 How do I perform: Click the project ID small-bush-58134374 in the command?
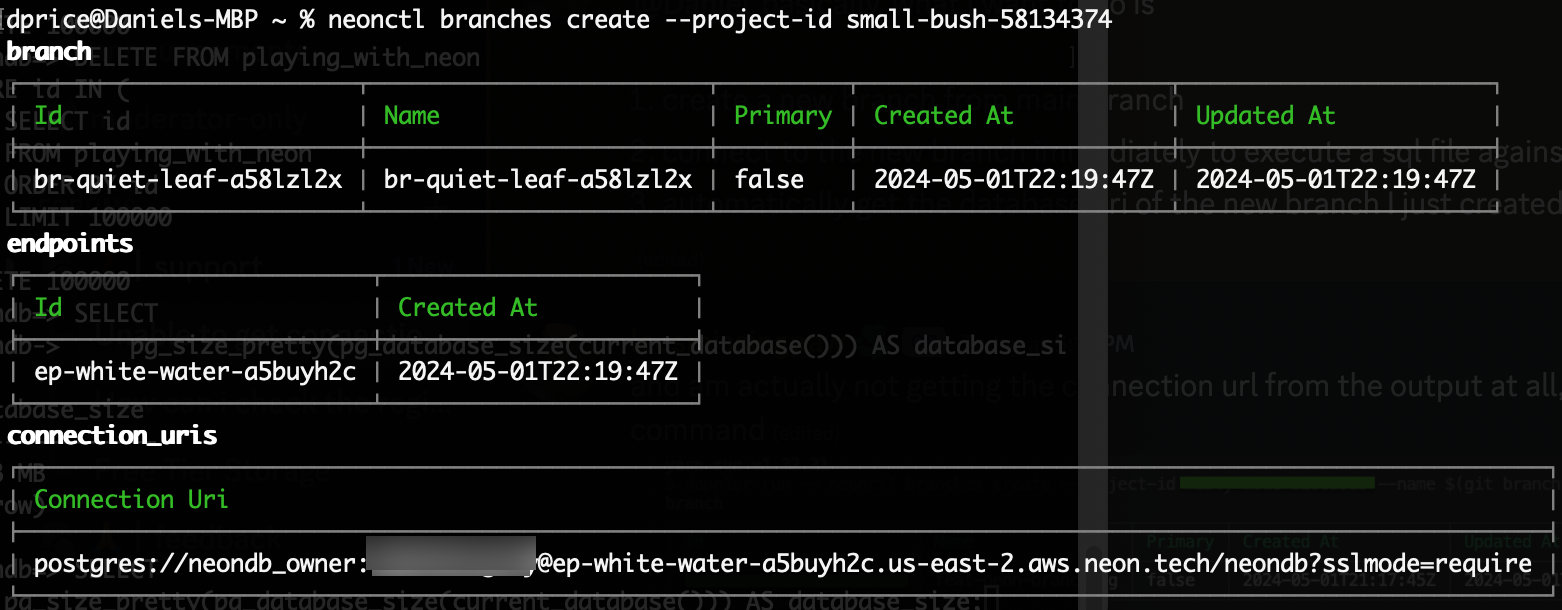click(x=979, y=21)
